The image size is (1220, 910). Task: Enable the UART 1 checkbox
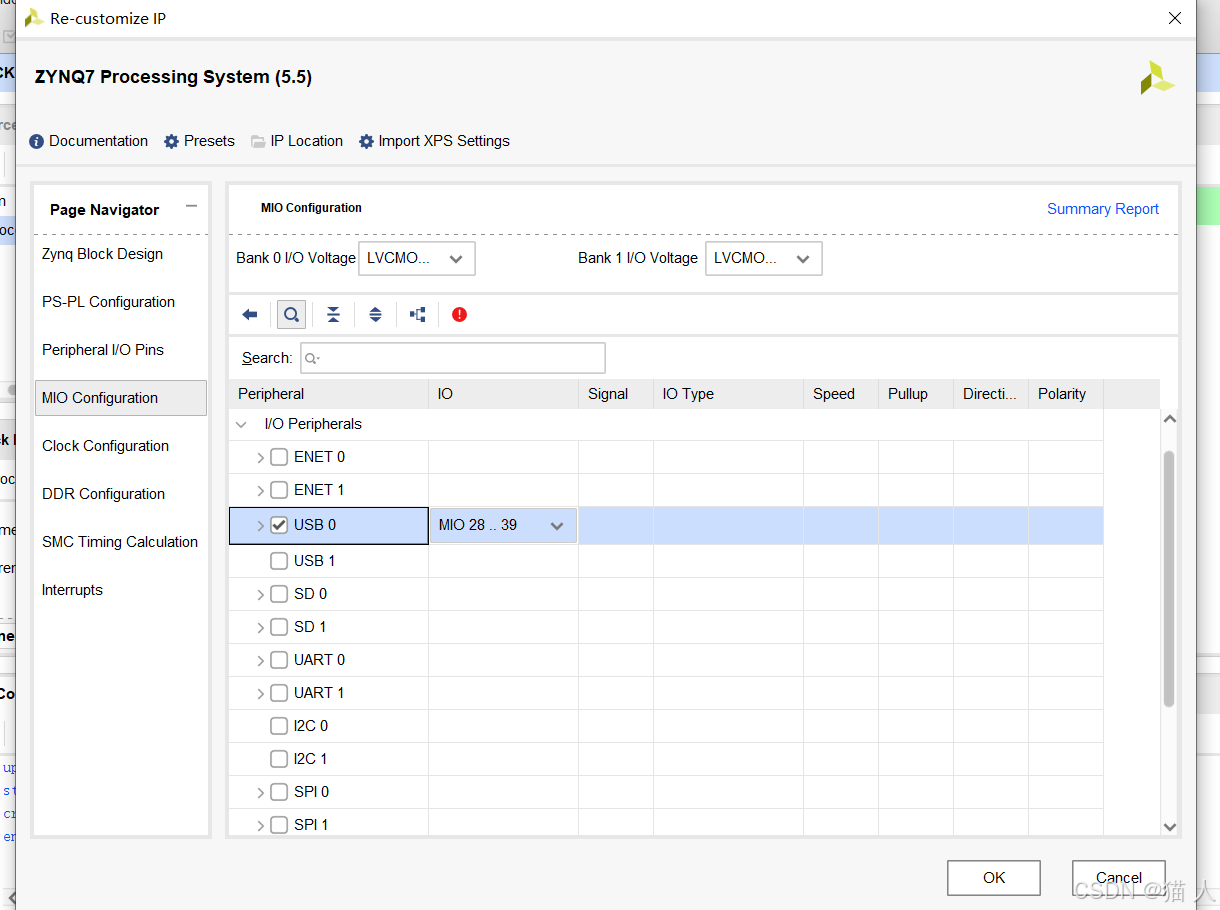(x=279, y=693)
